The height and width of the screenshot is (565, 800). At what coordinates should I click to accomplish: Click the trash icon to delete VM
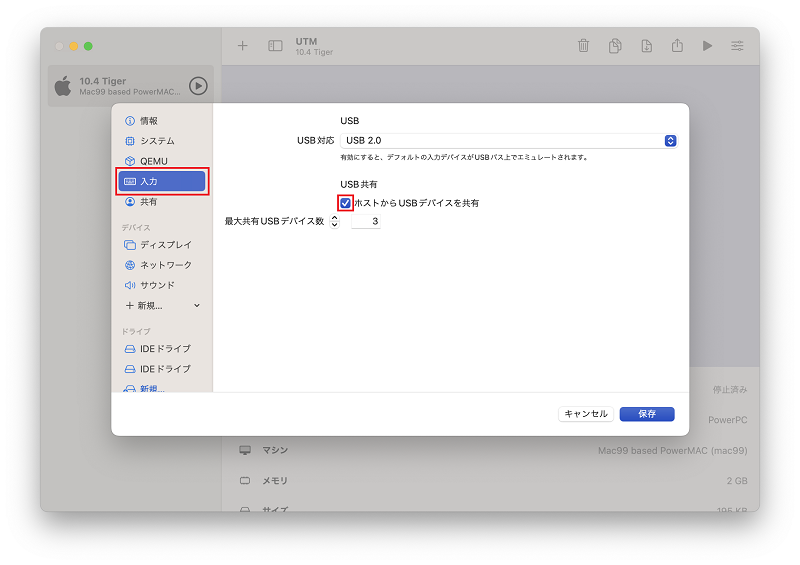(583, 46)
